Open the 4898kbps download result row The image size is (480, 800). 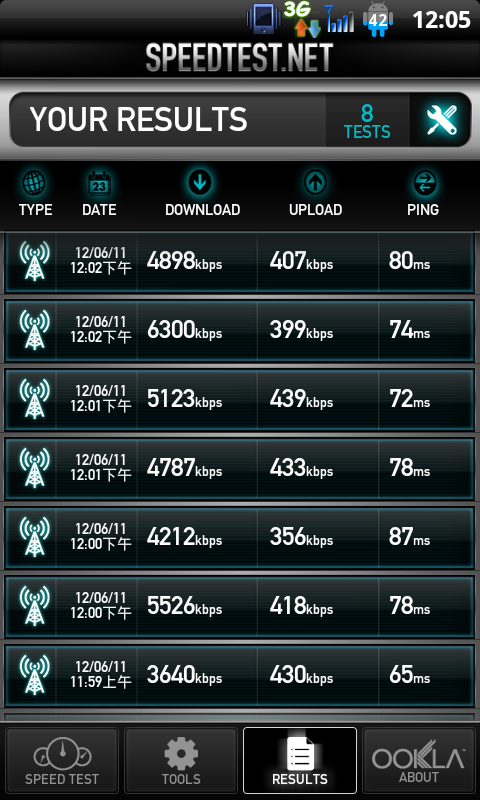pyautogui.click(x=240, y=262)
